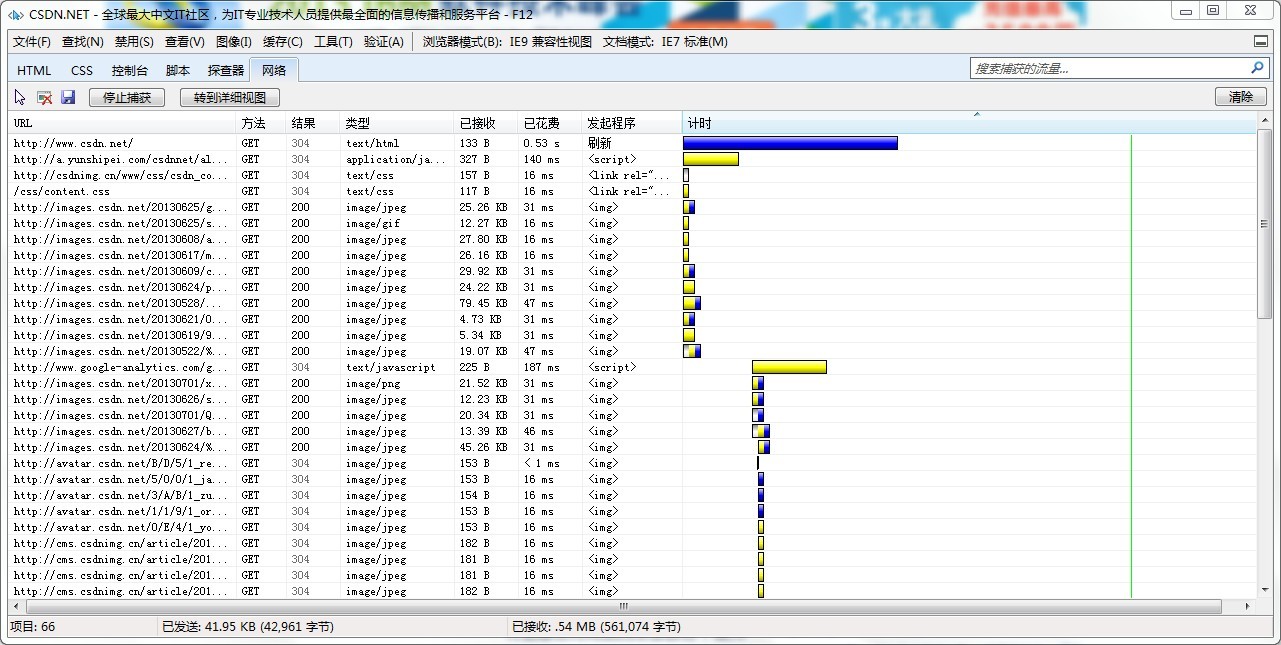Click the 187 ms time cell
This screenshot has width=1281, height=645.
pyautogui.click(x=542, y=367)
